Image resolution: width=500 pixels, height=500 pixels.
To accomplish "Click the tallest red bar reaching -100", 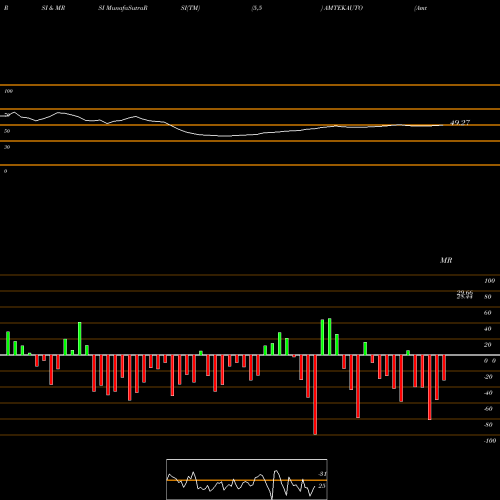I will pyautogui.click(x=315, y=395).
